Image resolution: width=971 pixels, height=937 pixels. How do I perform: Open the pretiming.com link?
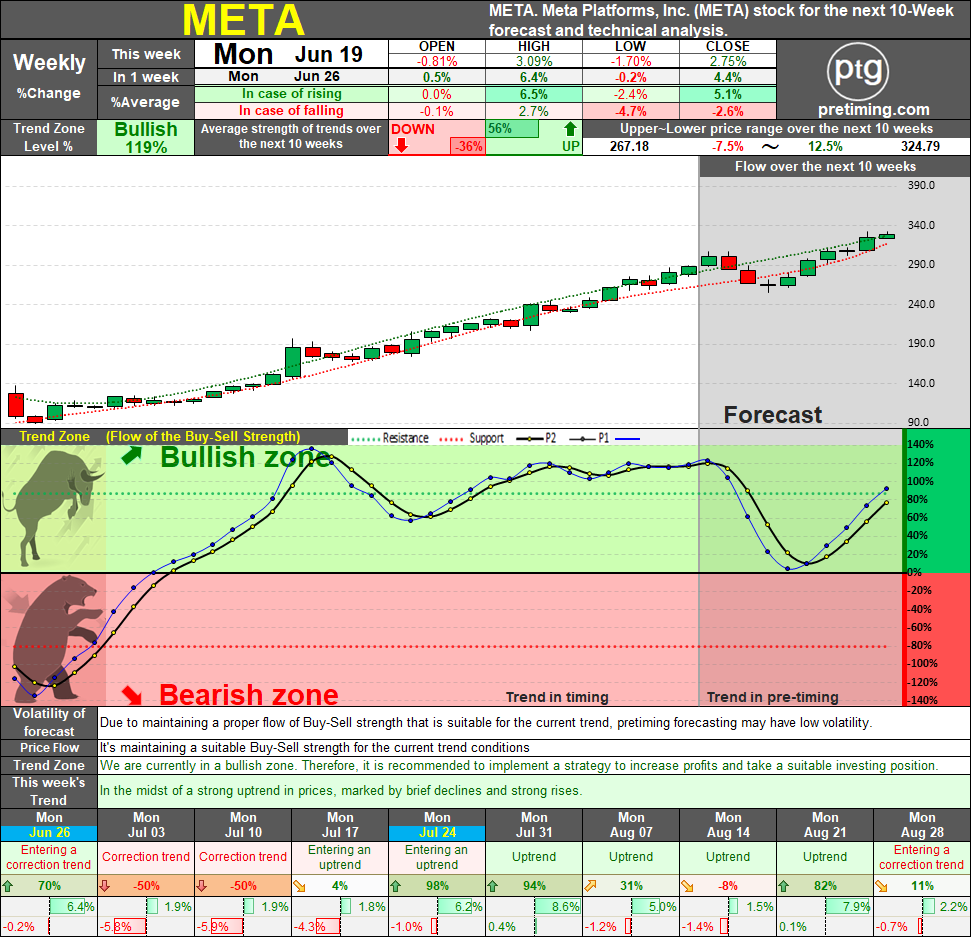tap(874, 110)
